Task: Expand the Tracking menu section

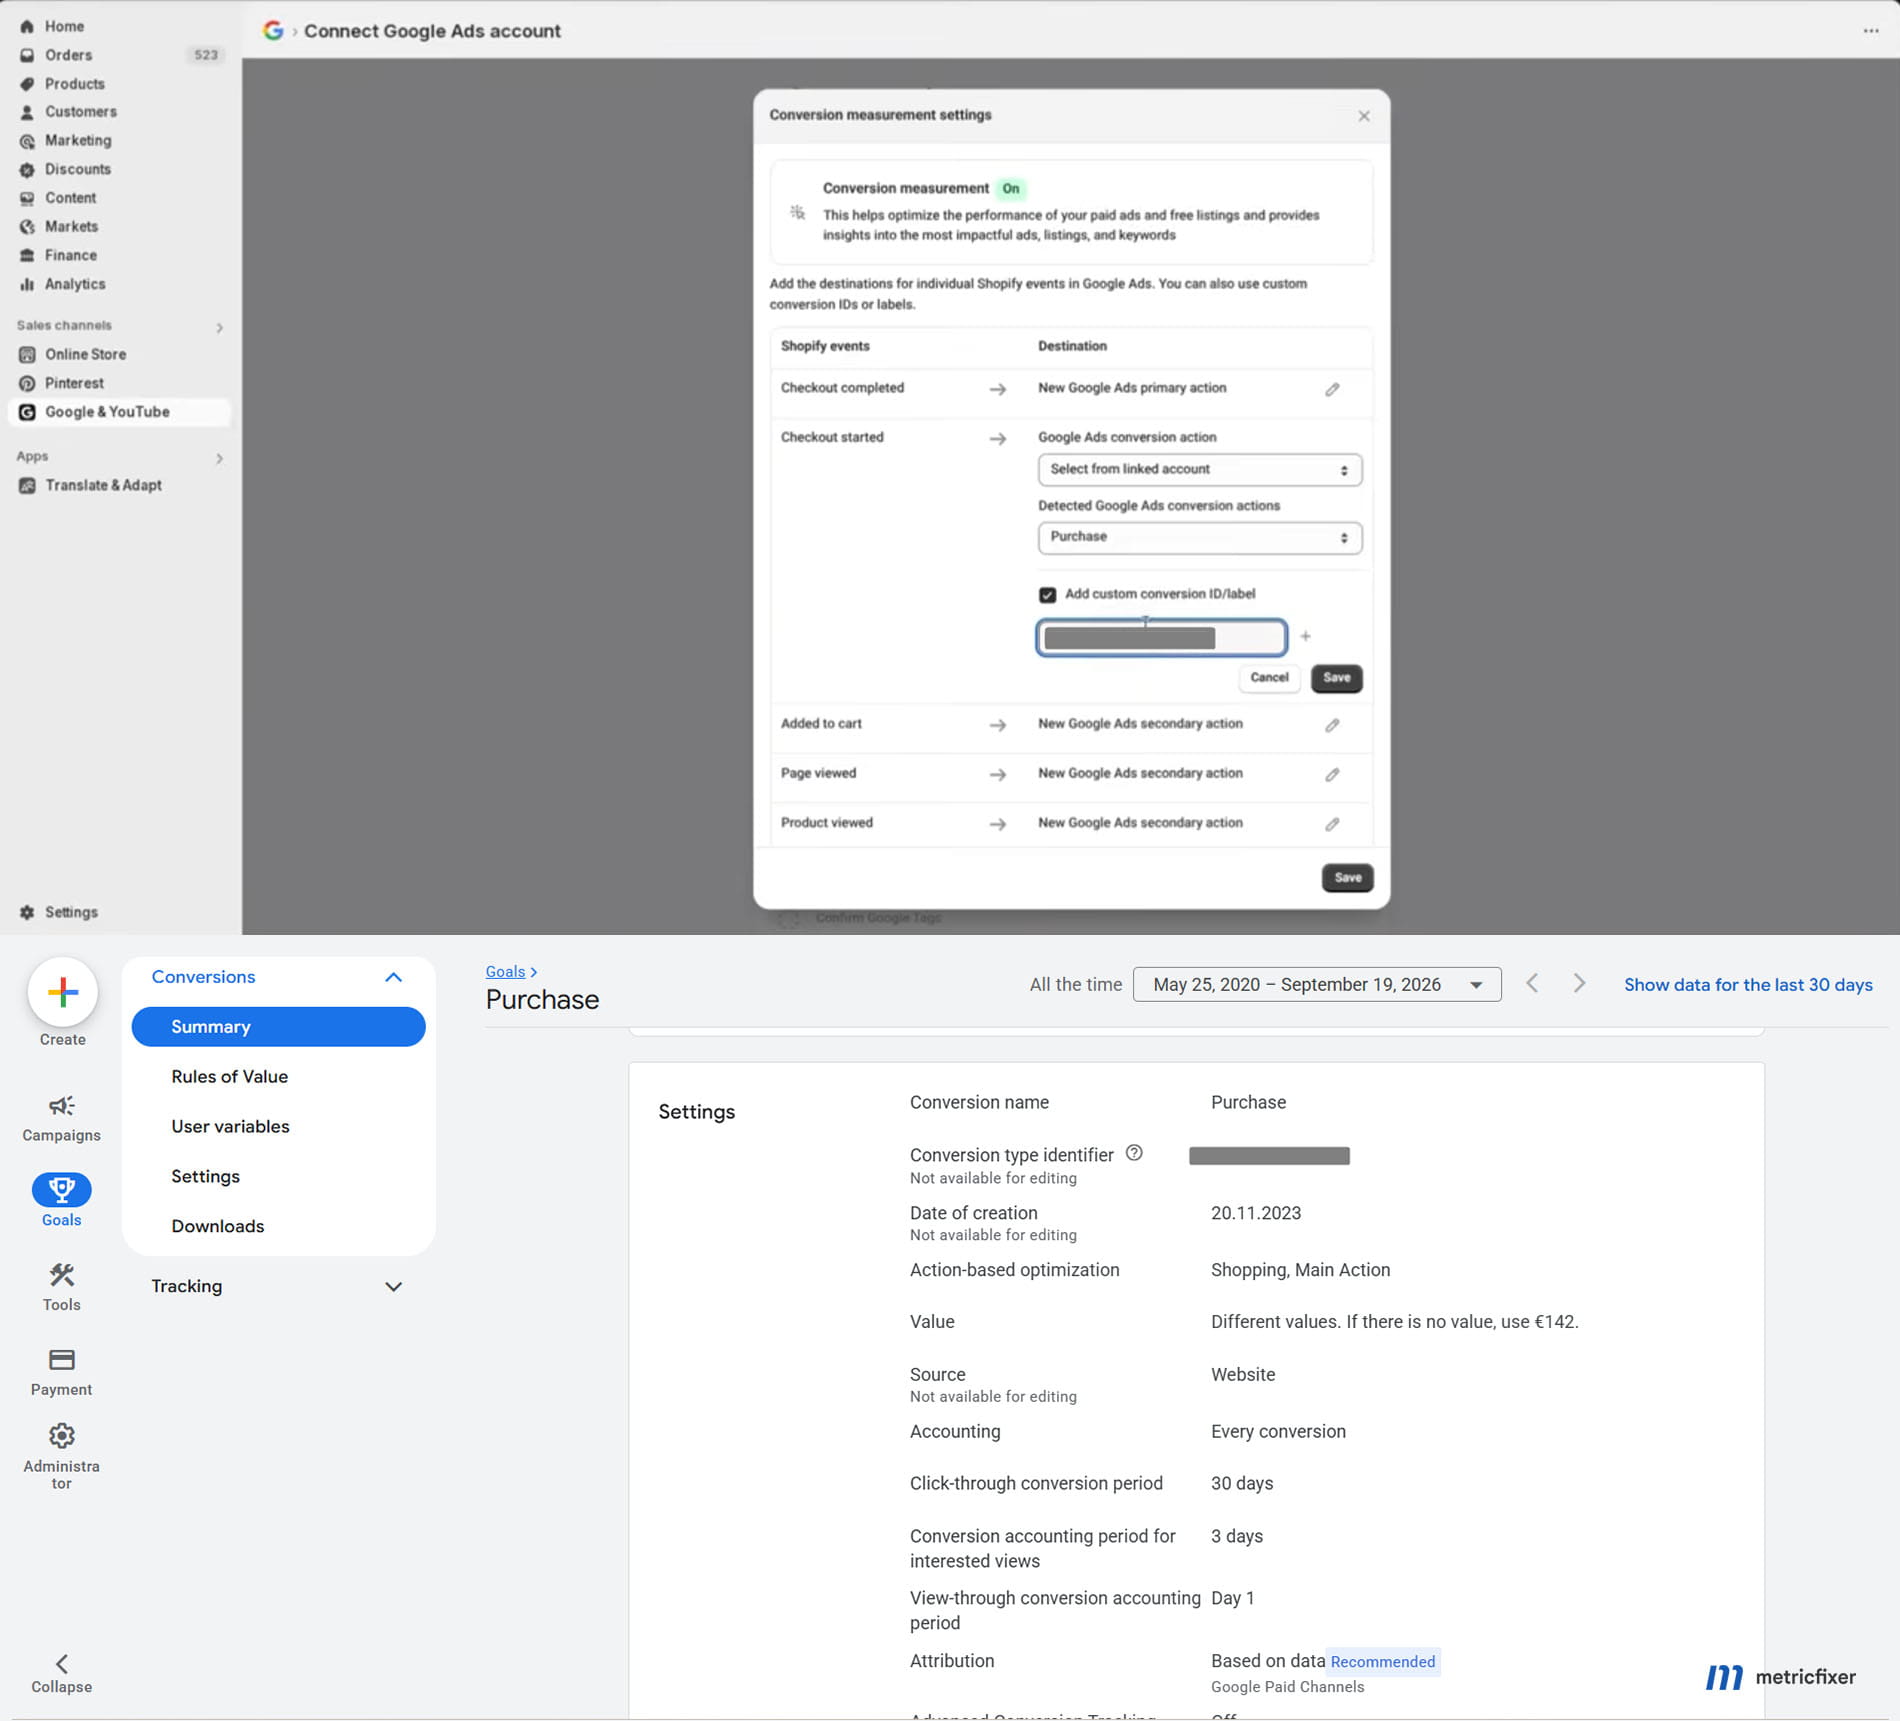Action: [393, 1287]
